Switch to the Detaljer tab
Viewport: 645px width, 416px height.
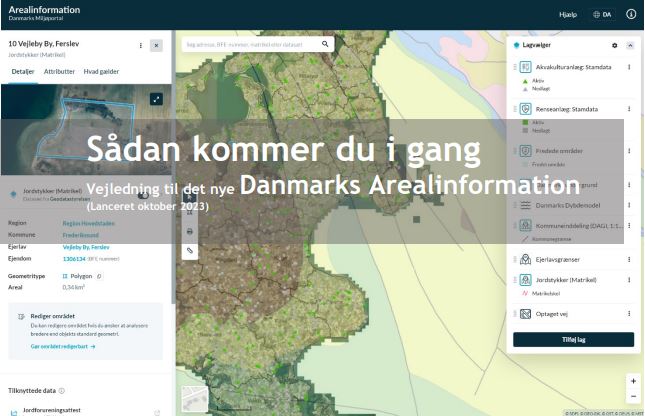tap(23, 72)
